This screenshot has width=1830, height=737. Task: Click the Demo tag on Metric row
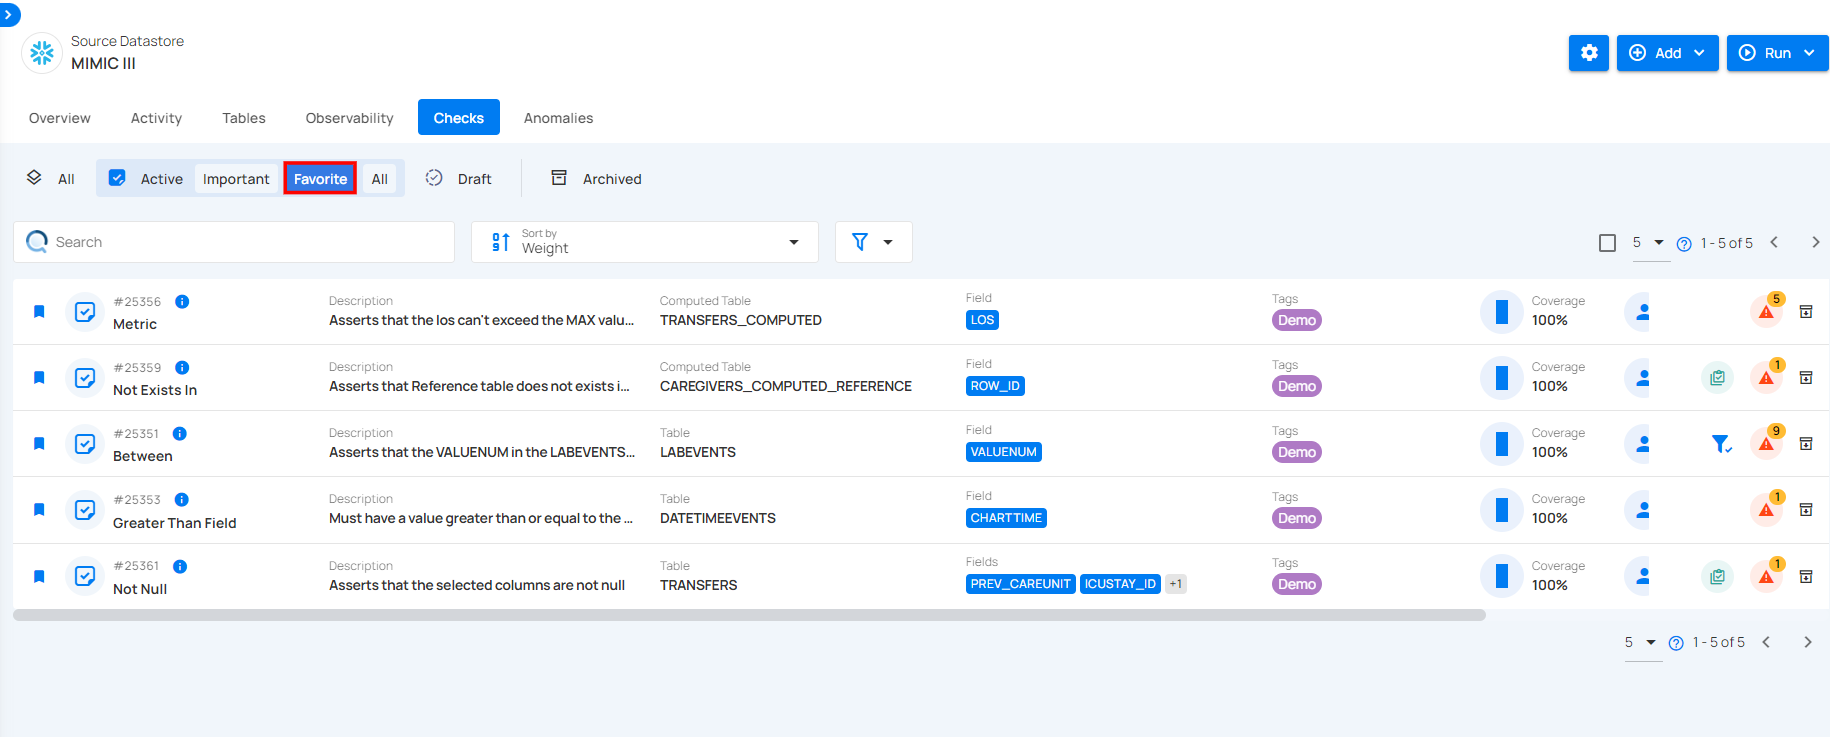(1296, 320)
